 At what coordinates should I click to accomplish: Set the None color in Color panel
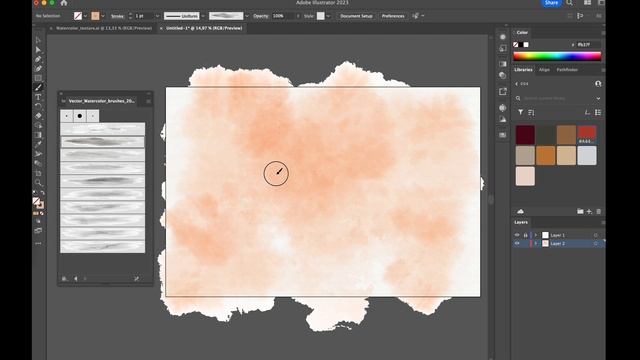[x=516, y=44]
